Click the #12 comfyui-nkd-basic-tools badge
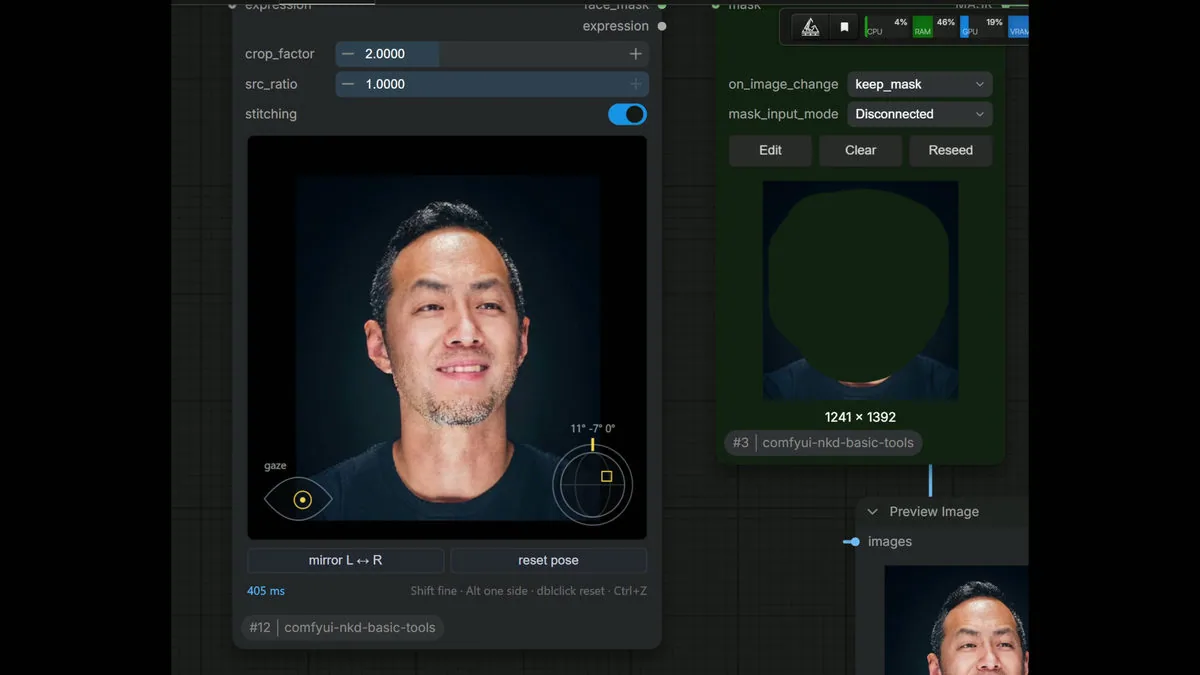 click(x=343, y=628)
